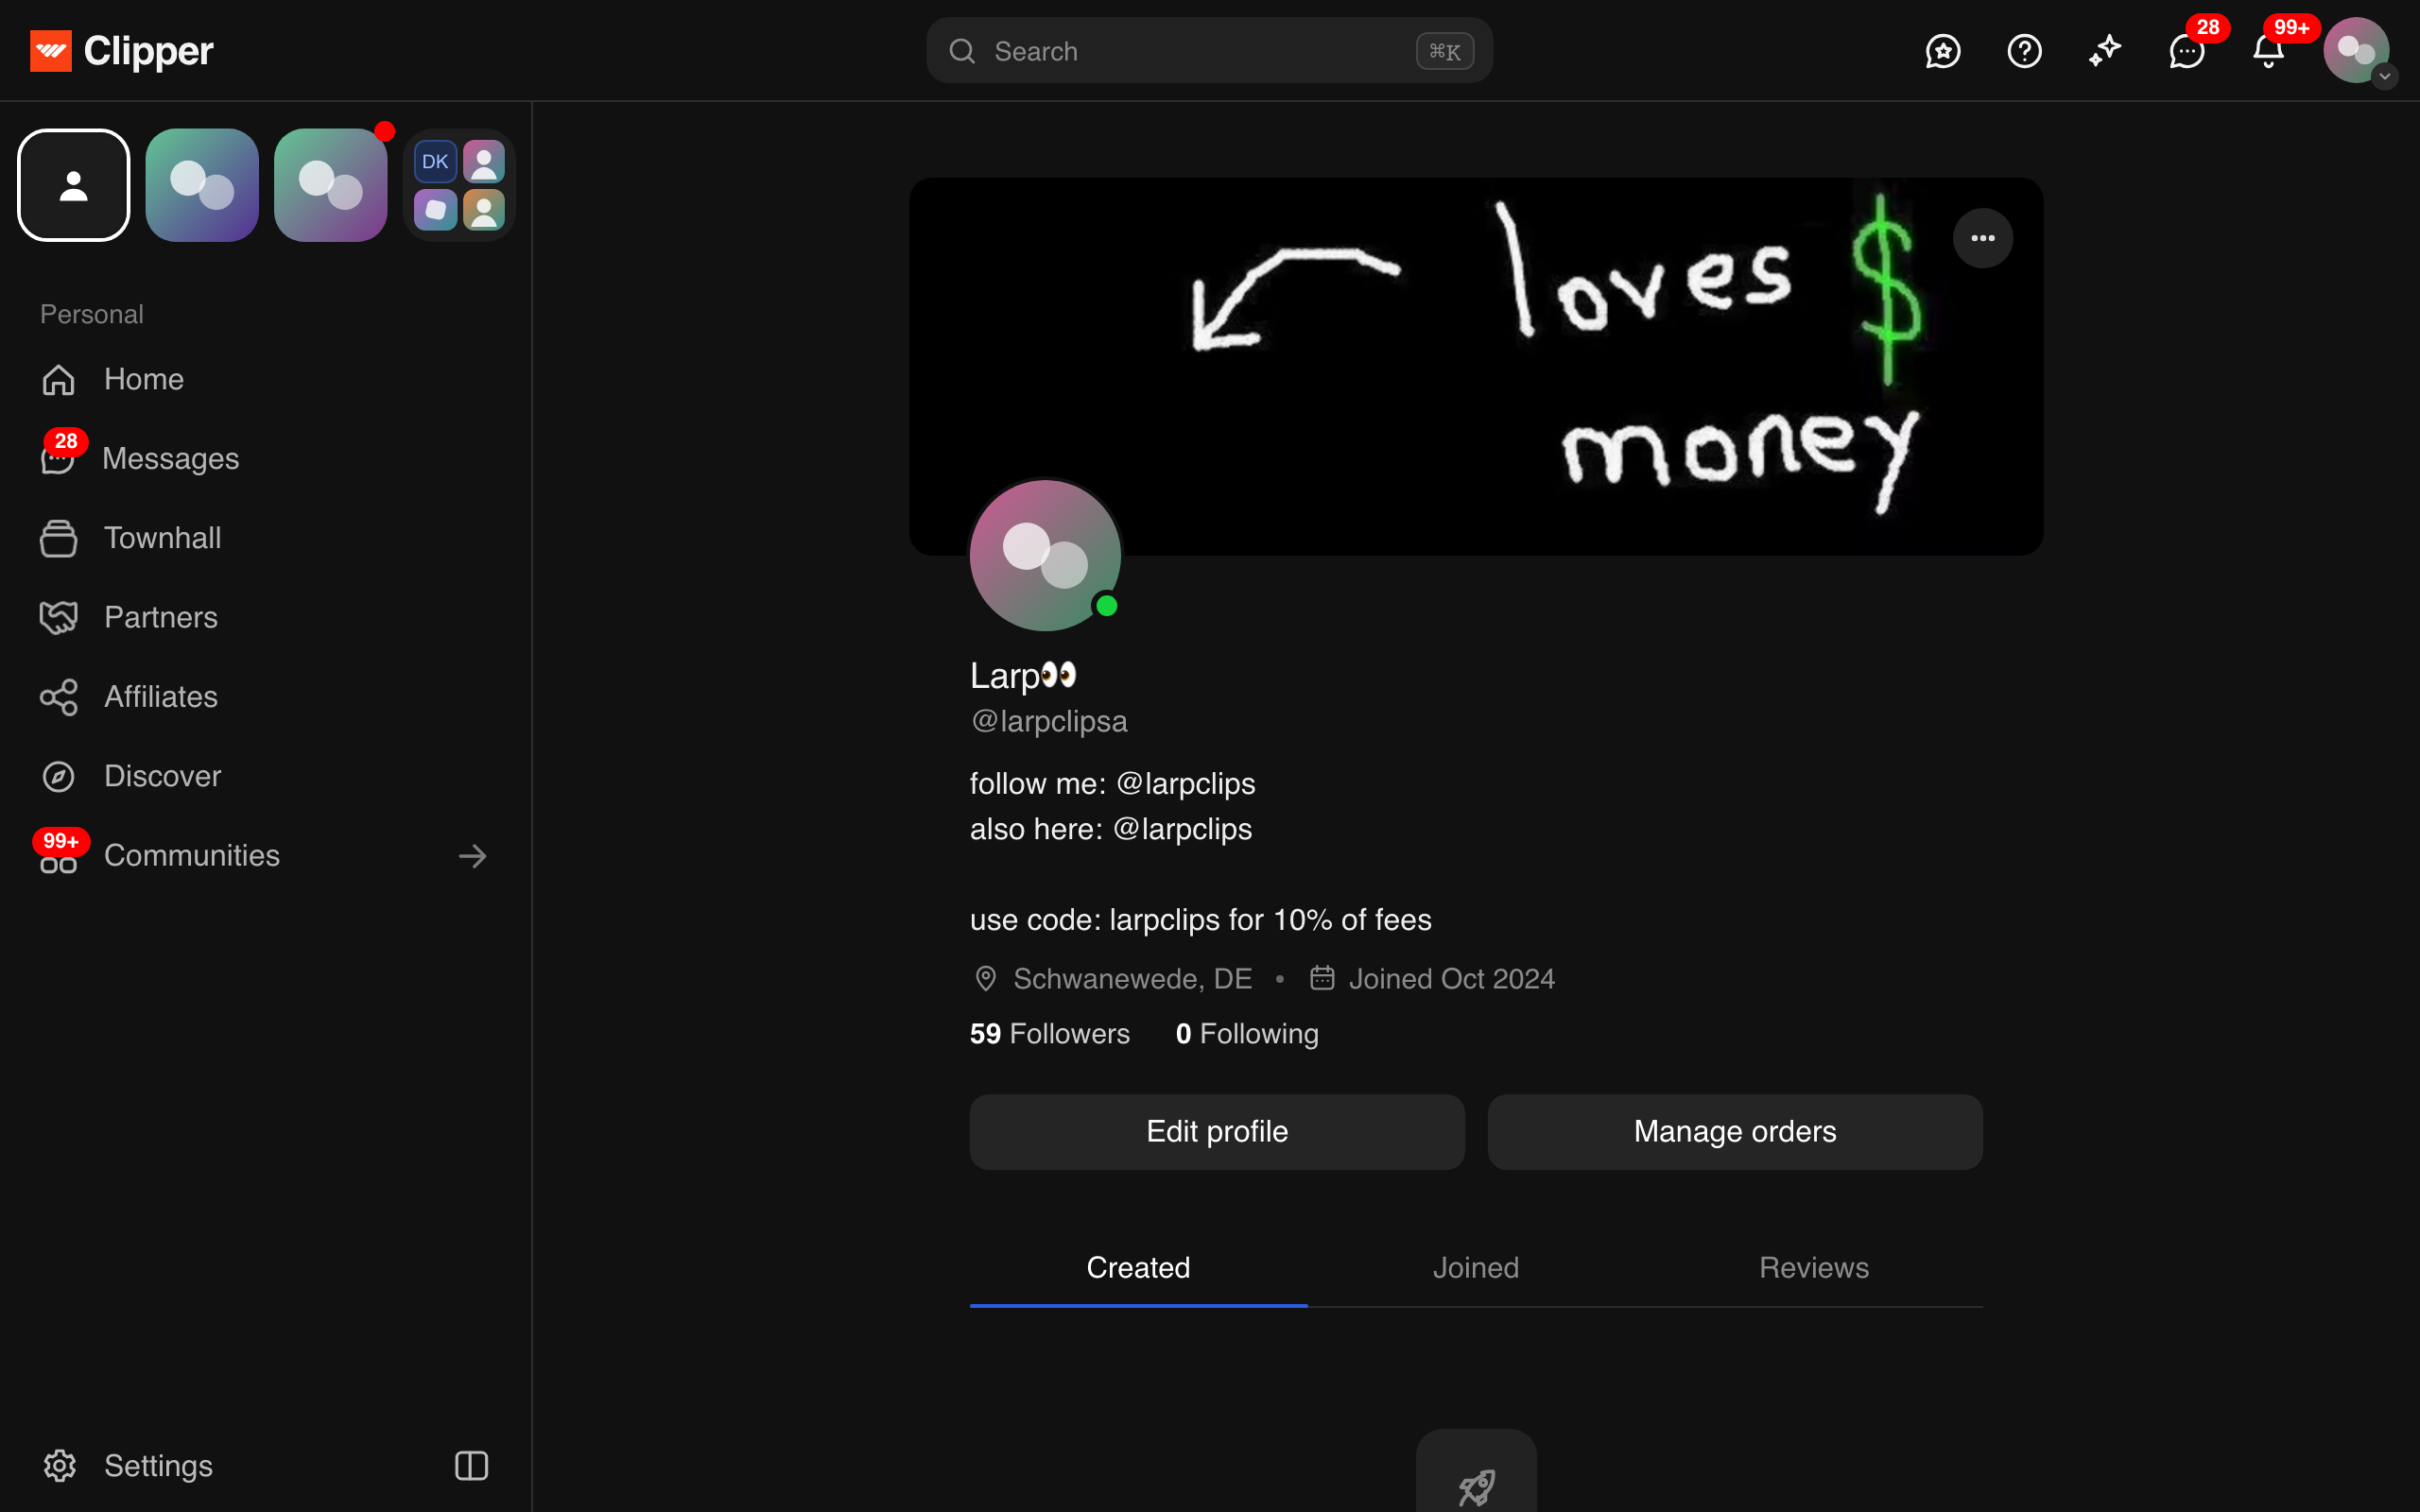Click the Joined Oct 2024 text

pyautogui.click(x=1451, y=978)
